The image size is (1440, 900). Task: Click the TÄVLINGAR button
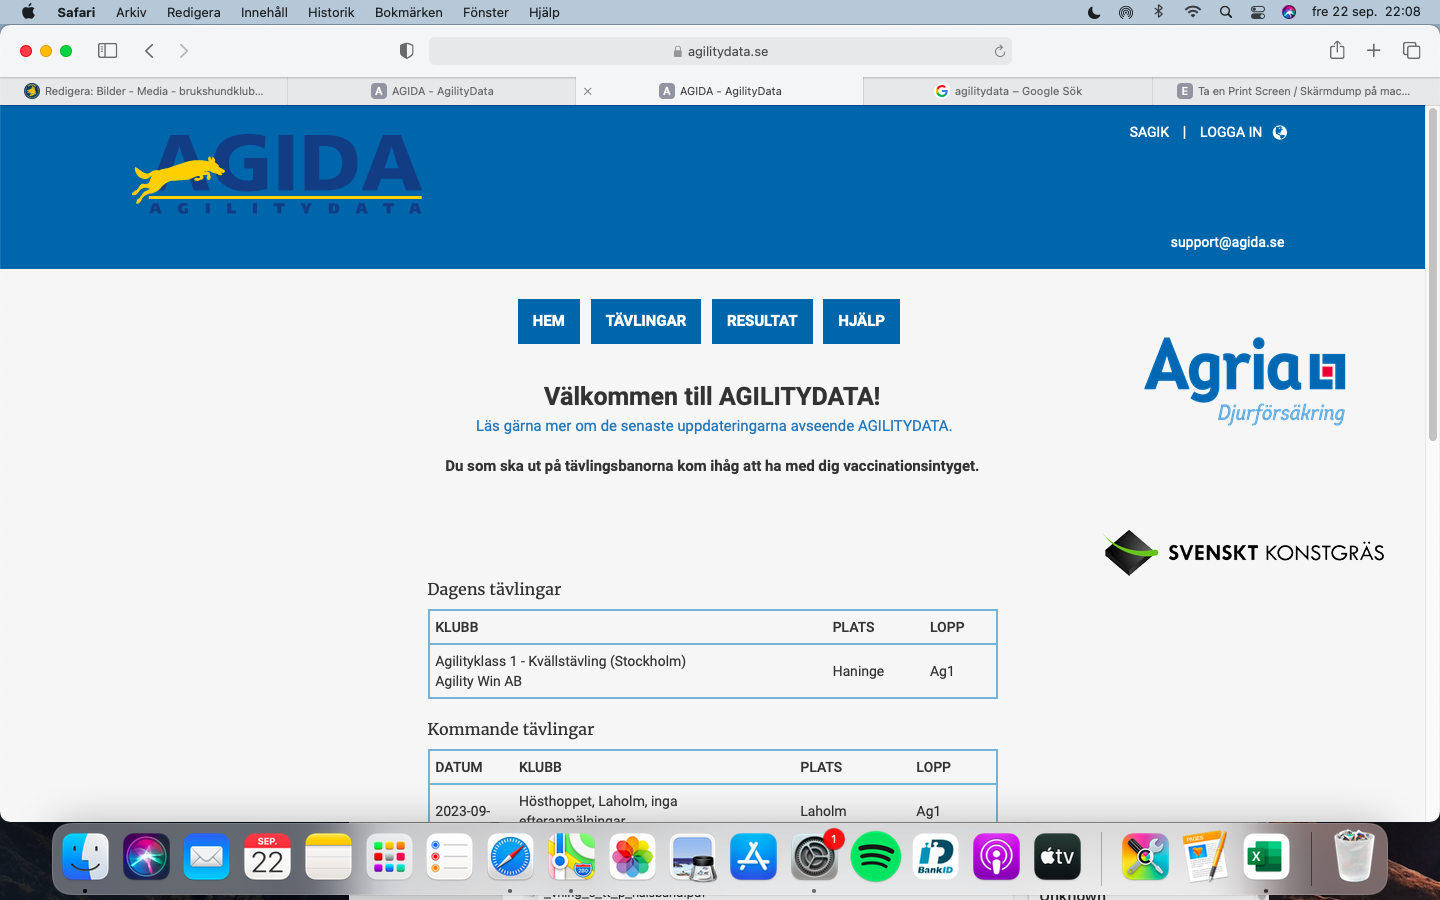click(645, 321)
